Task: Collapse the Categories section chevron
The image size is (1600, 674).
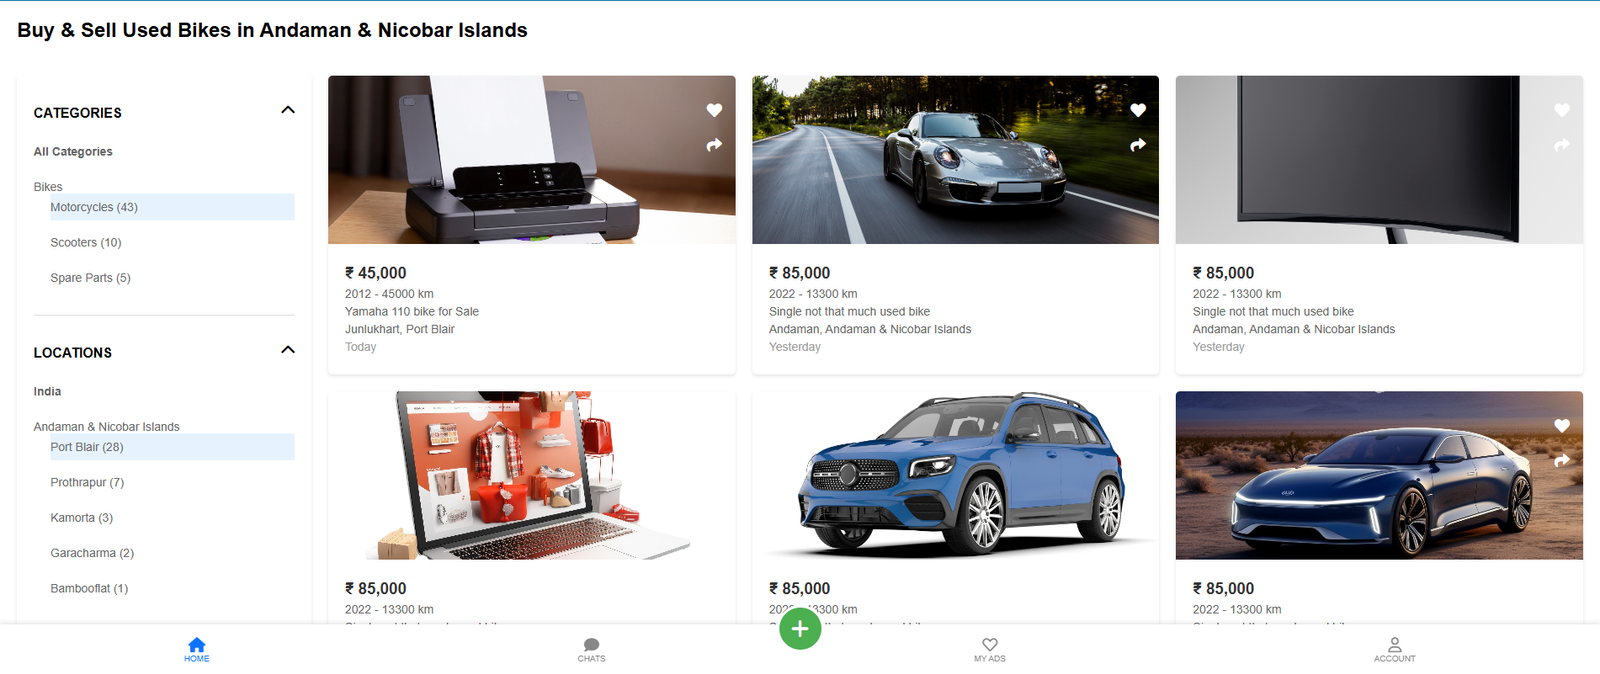Action: (288, 110)
